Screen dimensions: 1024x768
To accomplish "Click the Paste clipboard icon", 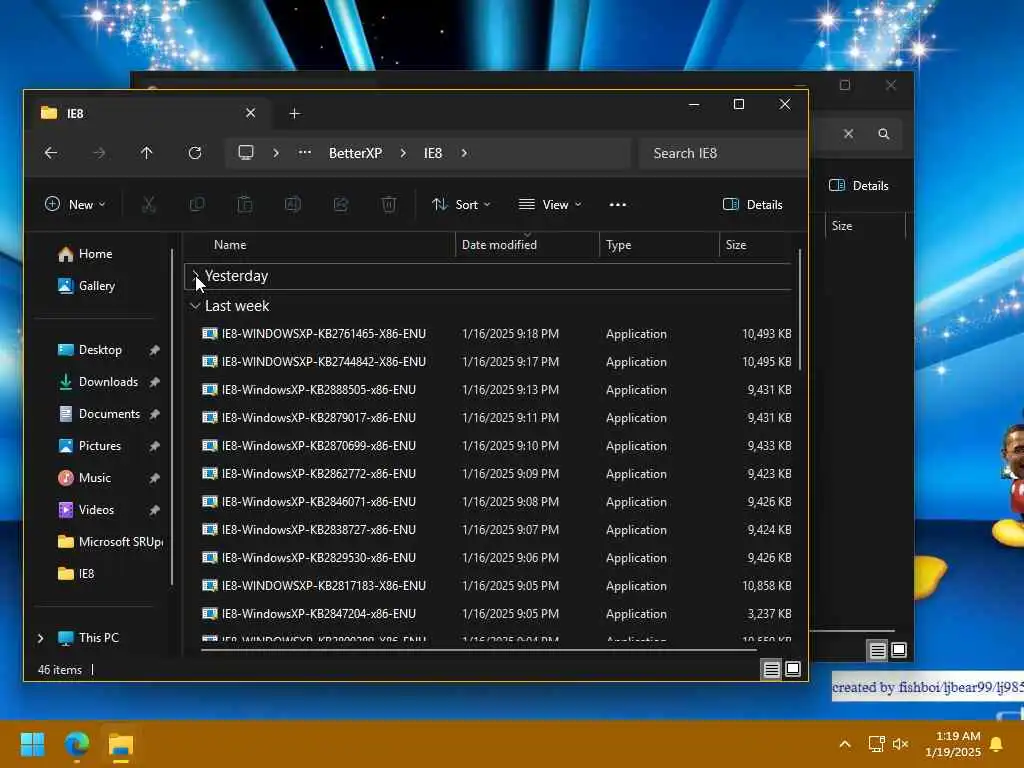I will pos(245,204).
